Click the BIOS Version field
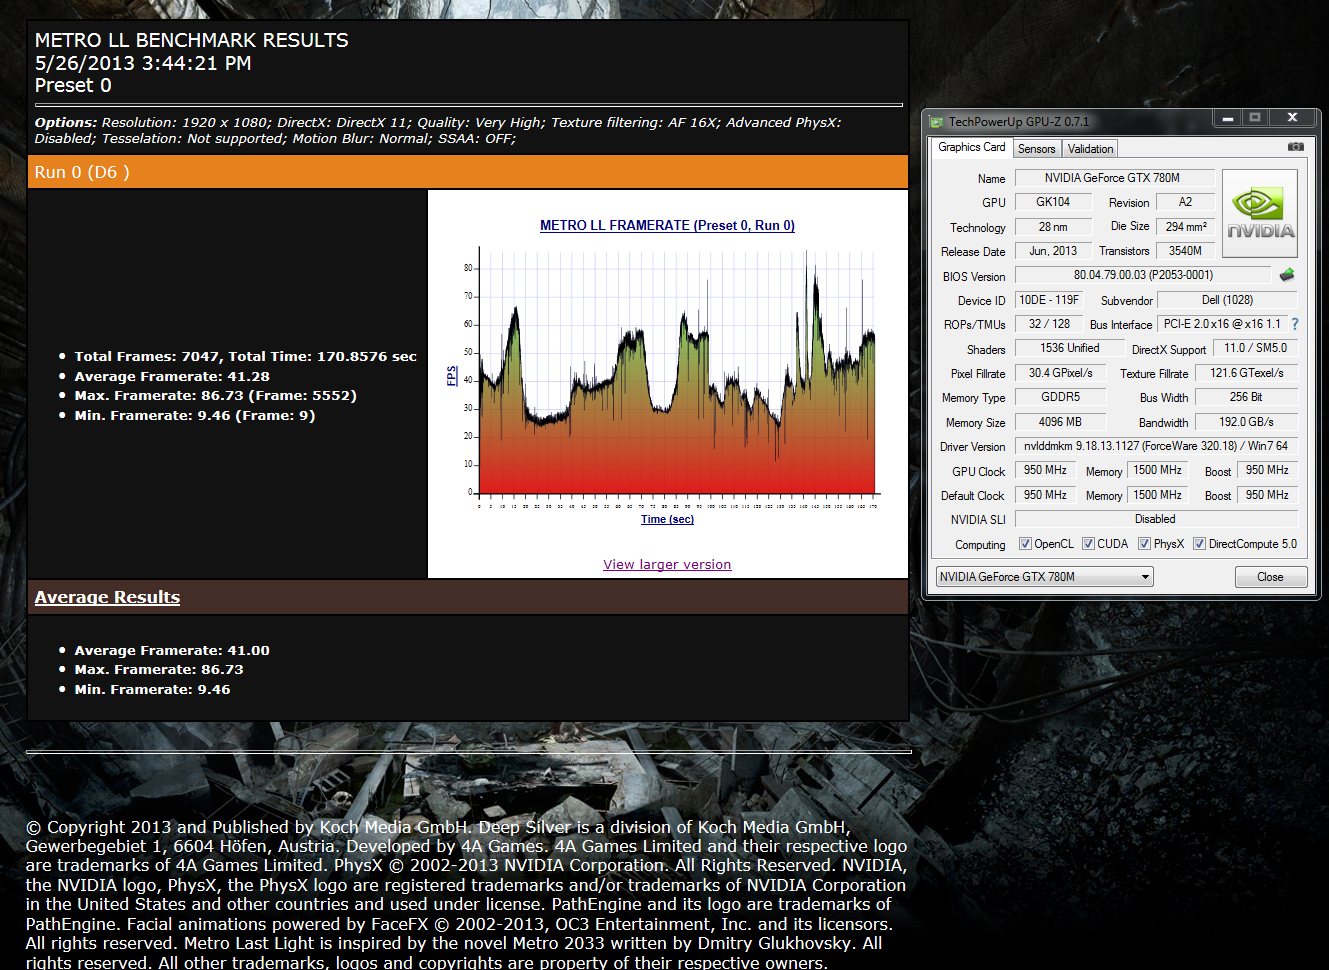The height and width of the screenshot is (970, 1329). click(x=1143, y=275)
